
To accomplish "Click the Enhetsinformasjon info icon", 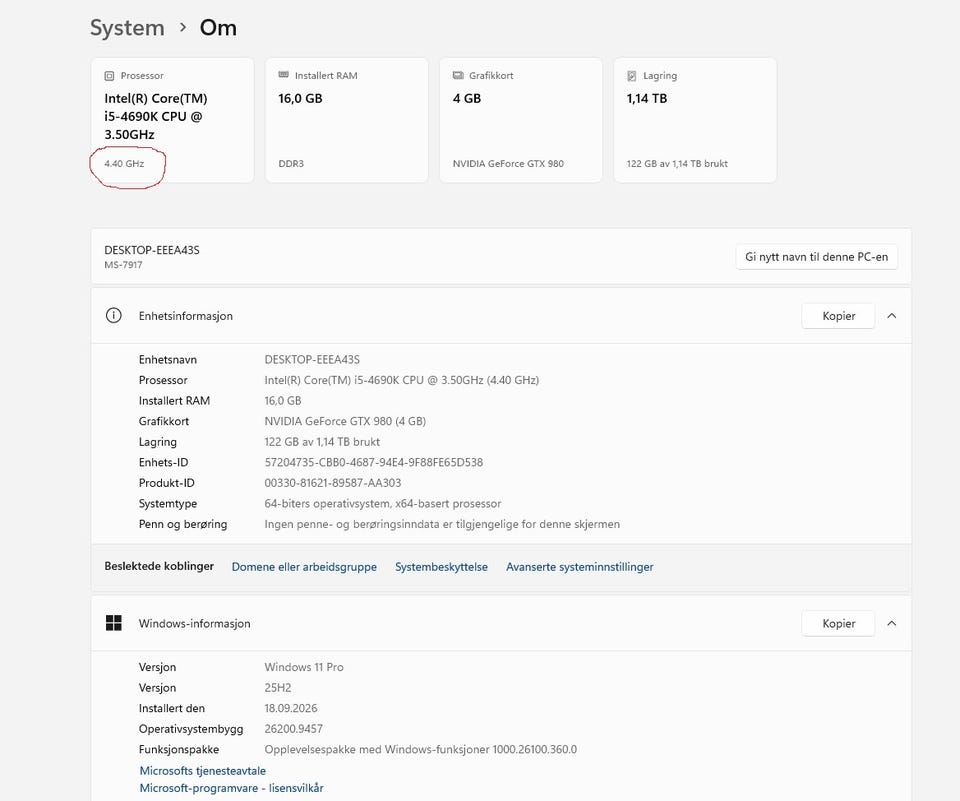I will (x=113, y=315).
